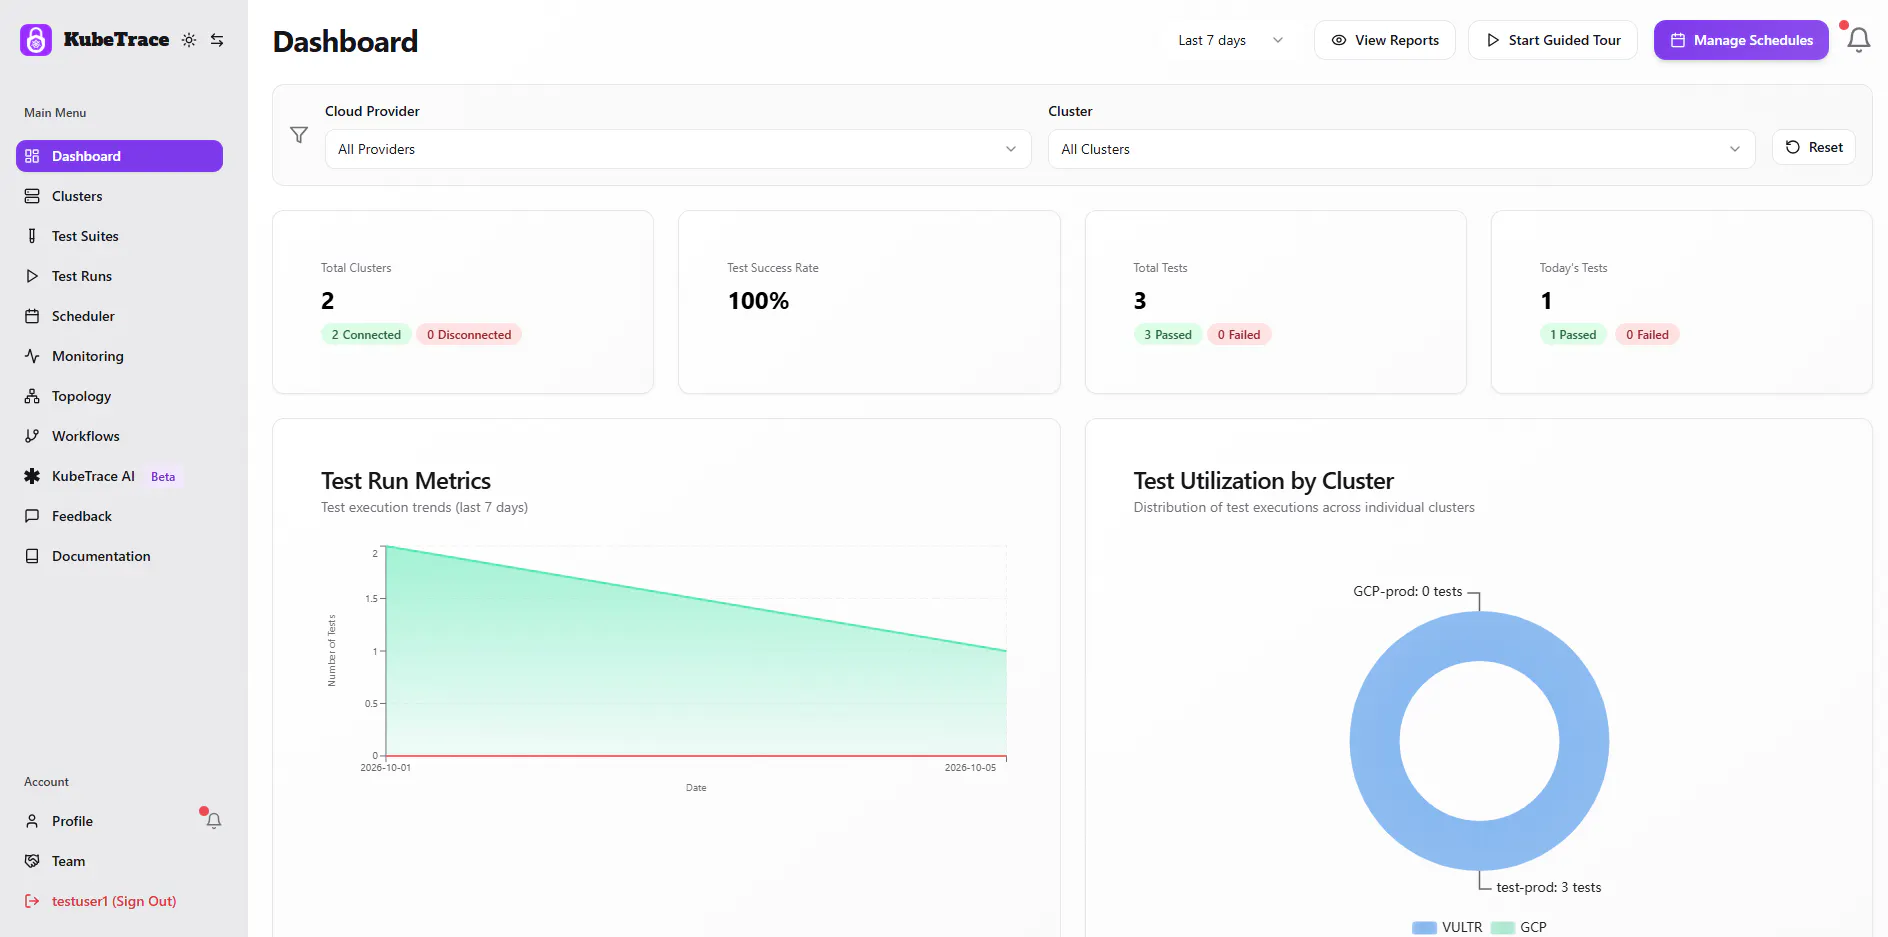Click the Team handshake icon
Viewport: 1888px width, 937px height.
point(32,861)
